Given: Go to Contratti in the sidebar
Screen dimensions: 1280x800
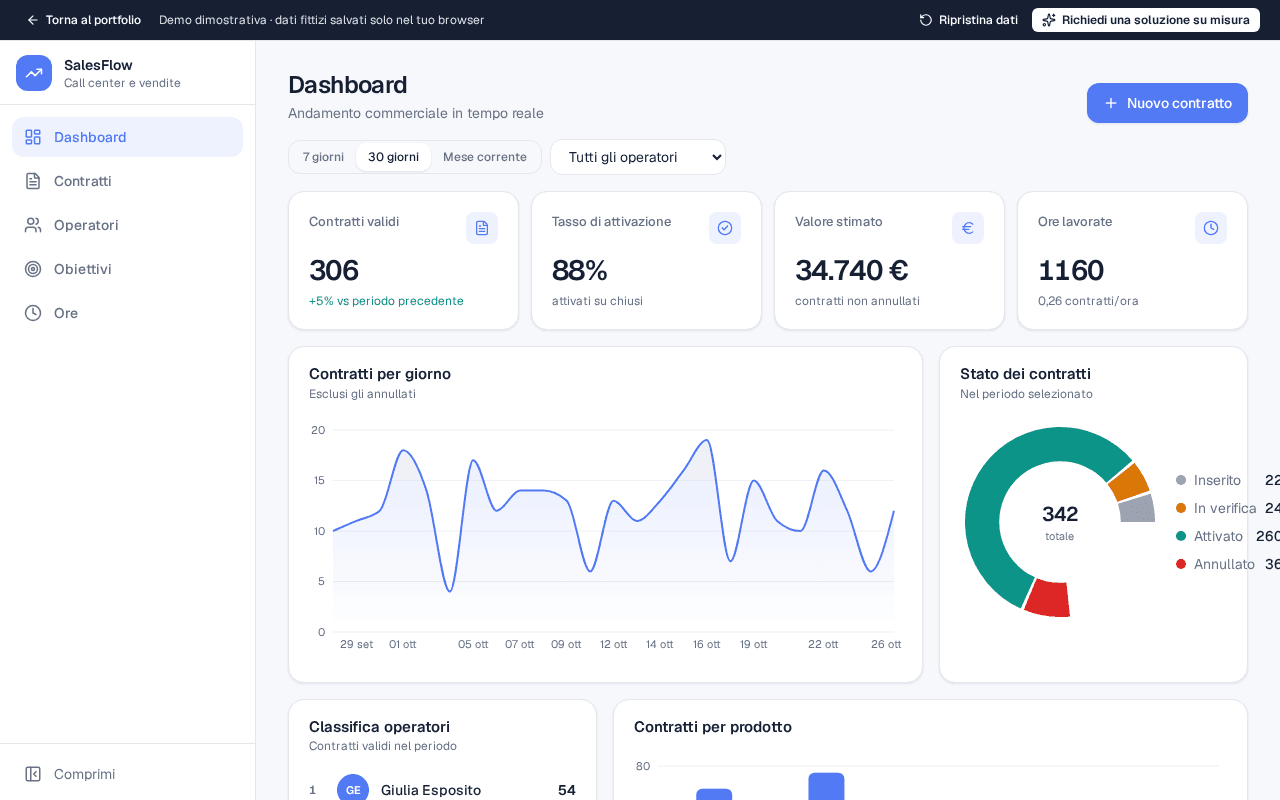Looking at the screenshot, I should (127, 181).
